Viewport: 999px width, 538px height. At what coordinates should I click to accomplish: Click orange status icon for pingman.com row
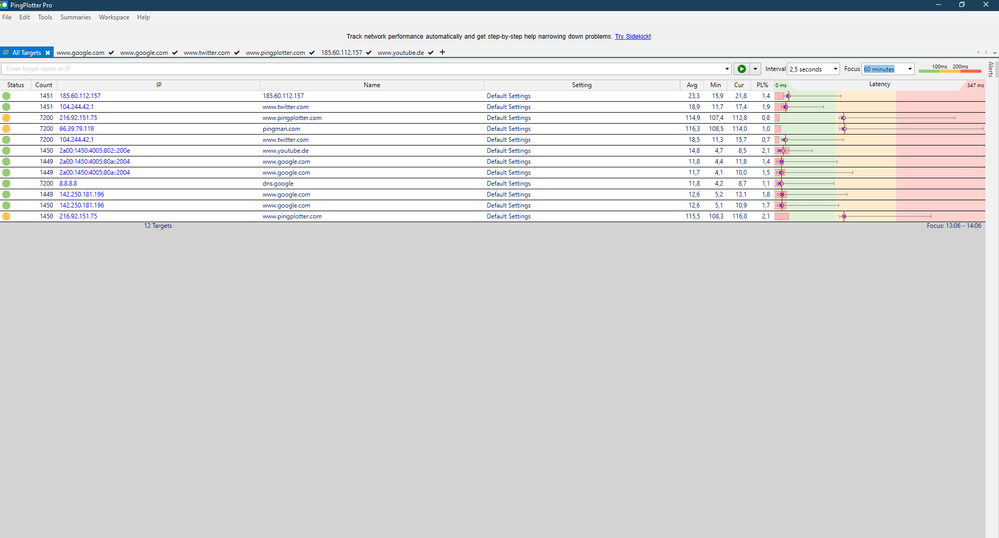(6, 129)
